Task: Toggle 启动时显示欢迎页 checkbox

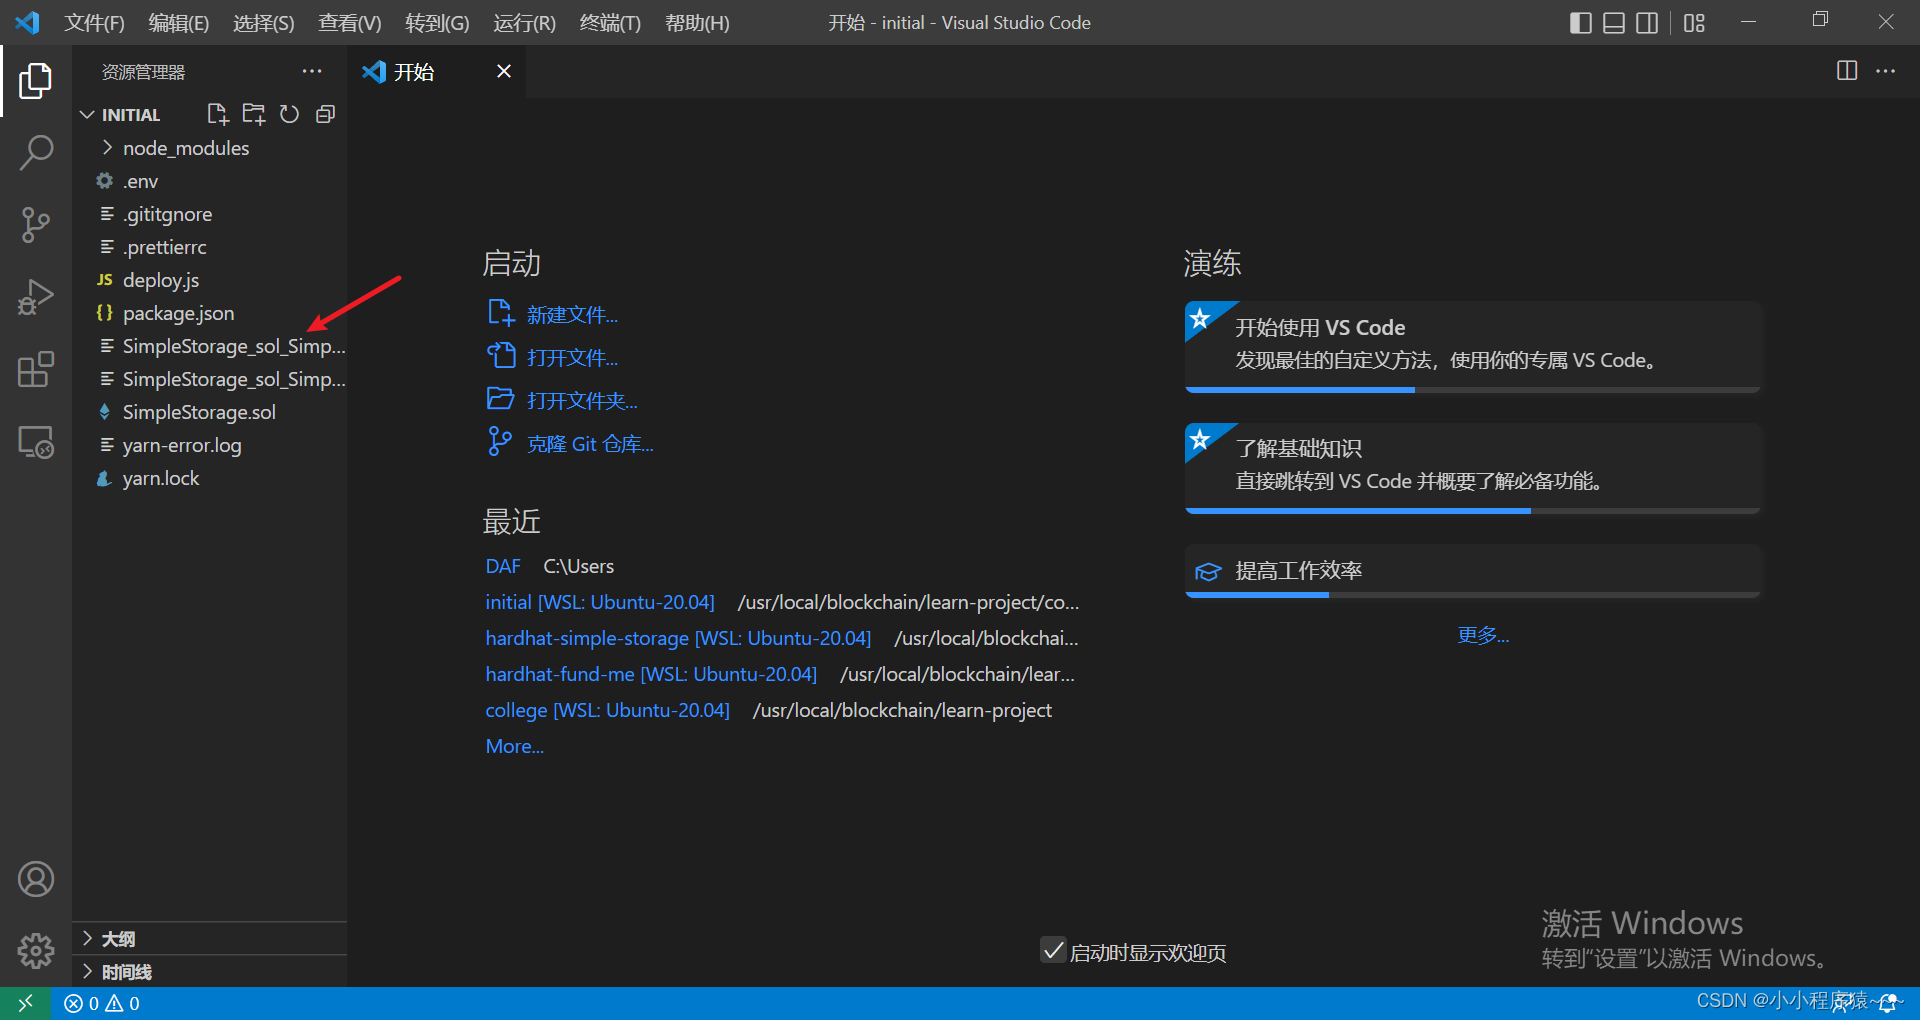Action: click(1052, 950)
